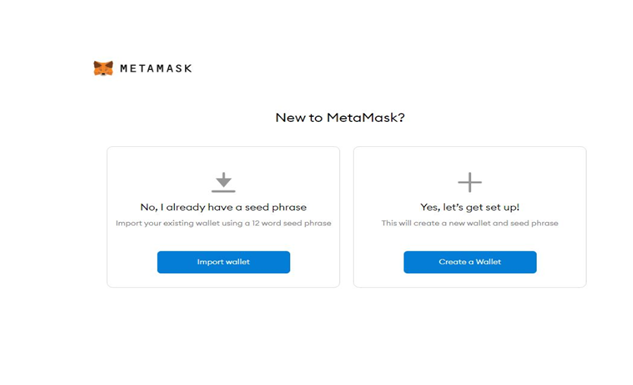Click "This will create a new wallet" description
This screenshot has width=633, height=385.
pyautogui.click(x=470, y=223)
